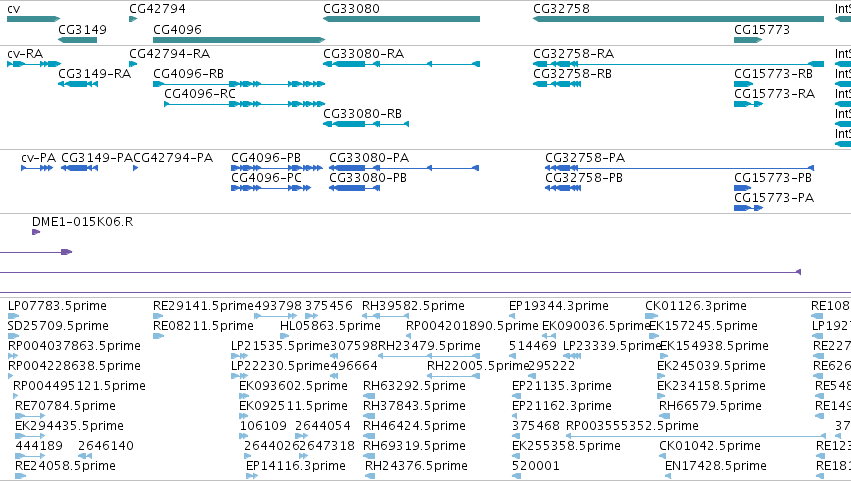The height and width of the screenshot is (481, 851).
Task: Select EST LP22230.5prime
Action: point(280,366)
